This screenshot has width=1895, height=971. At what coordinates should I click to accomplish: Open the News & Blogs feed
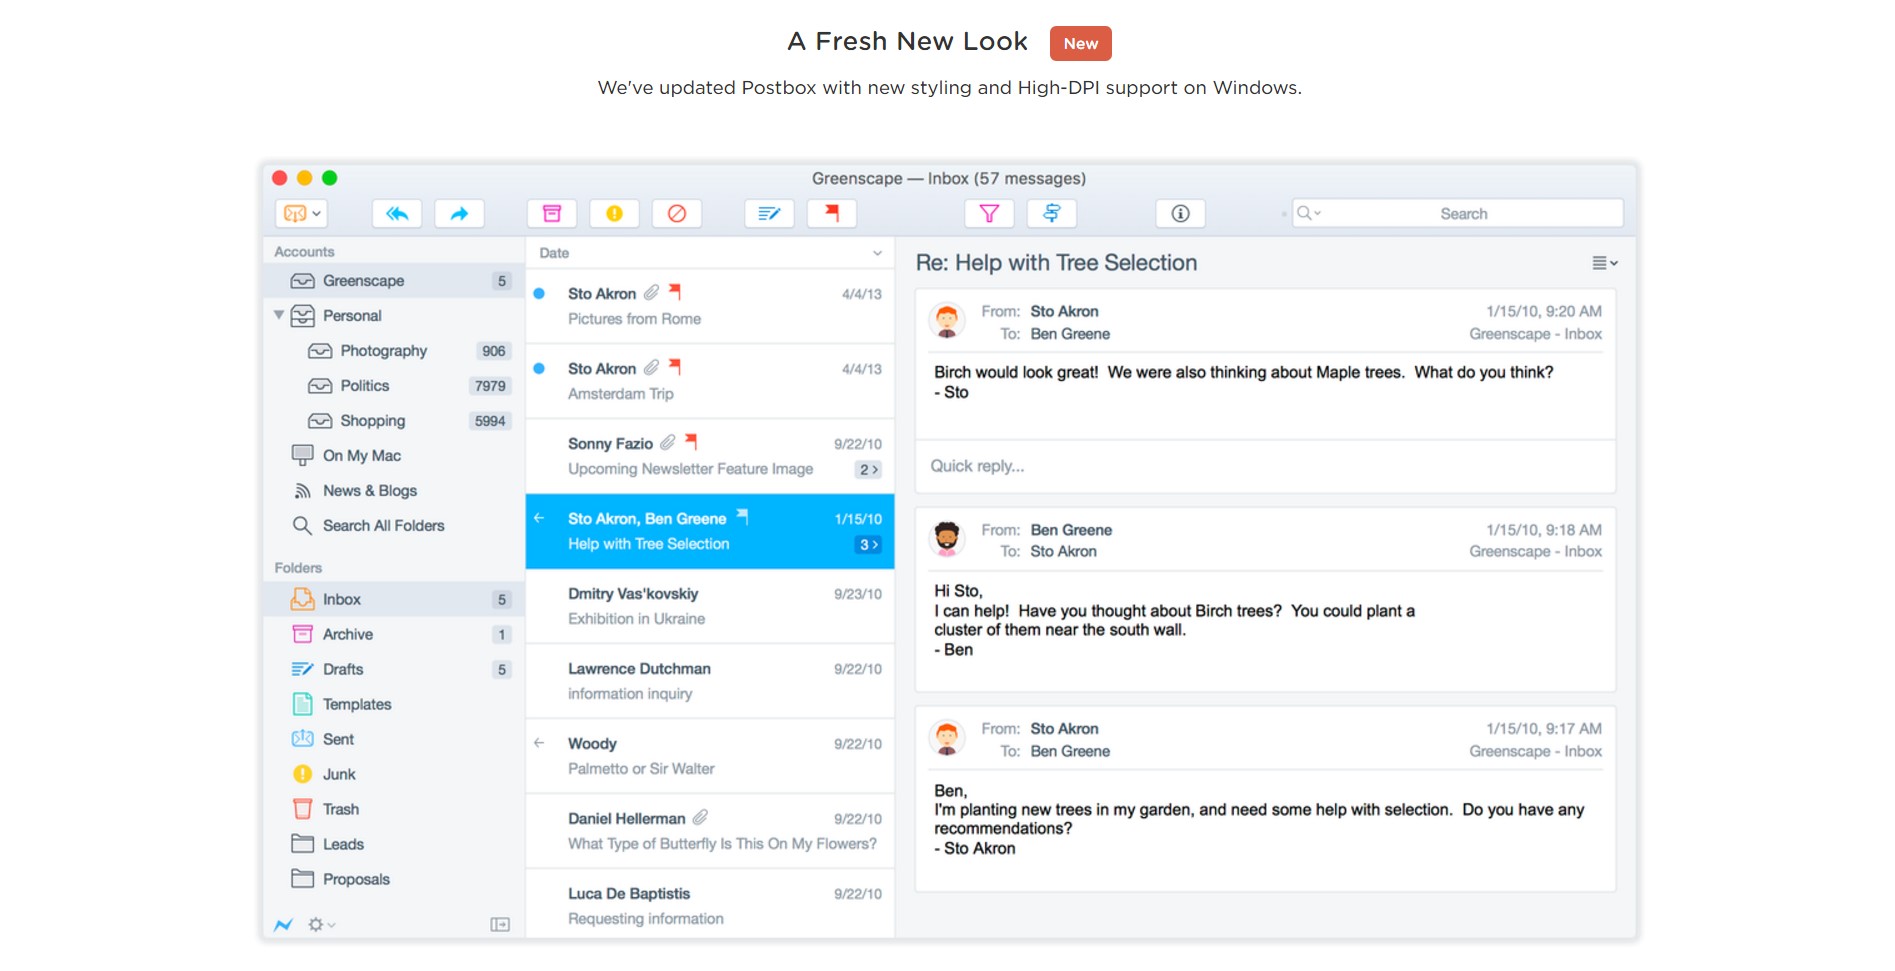pos(394,490)
